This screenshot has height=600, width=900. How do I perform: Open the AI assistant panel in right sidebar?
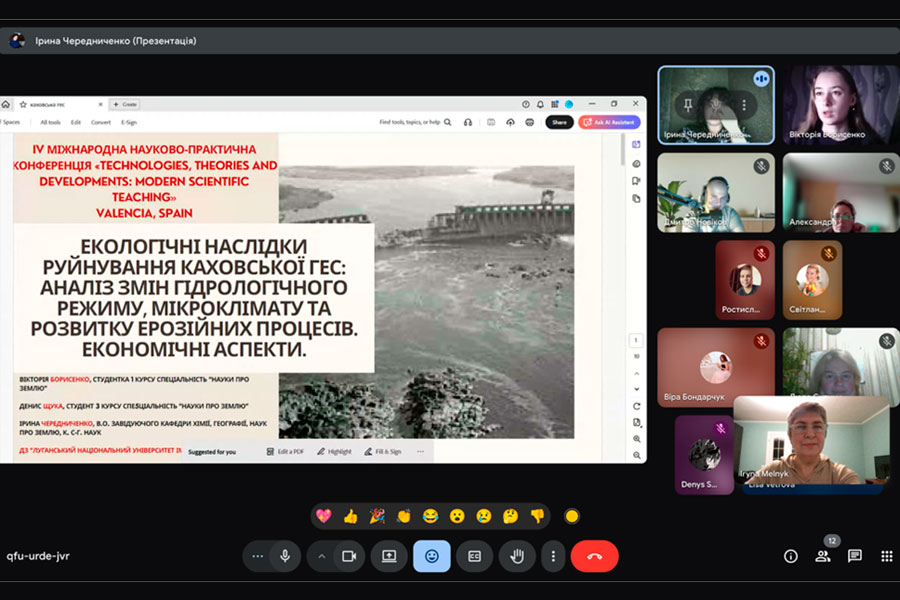point(636,145)
